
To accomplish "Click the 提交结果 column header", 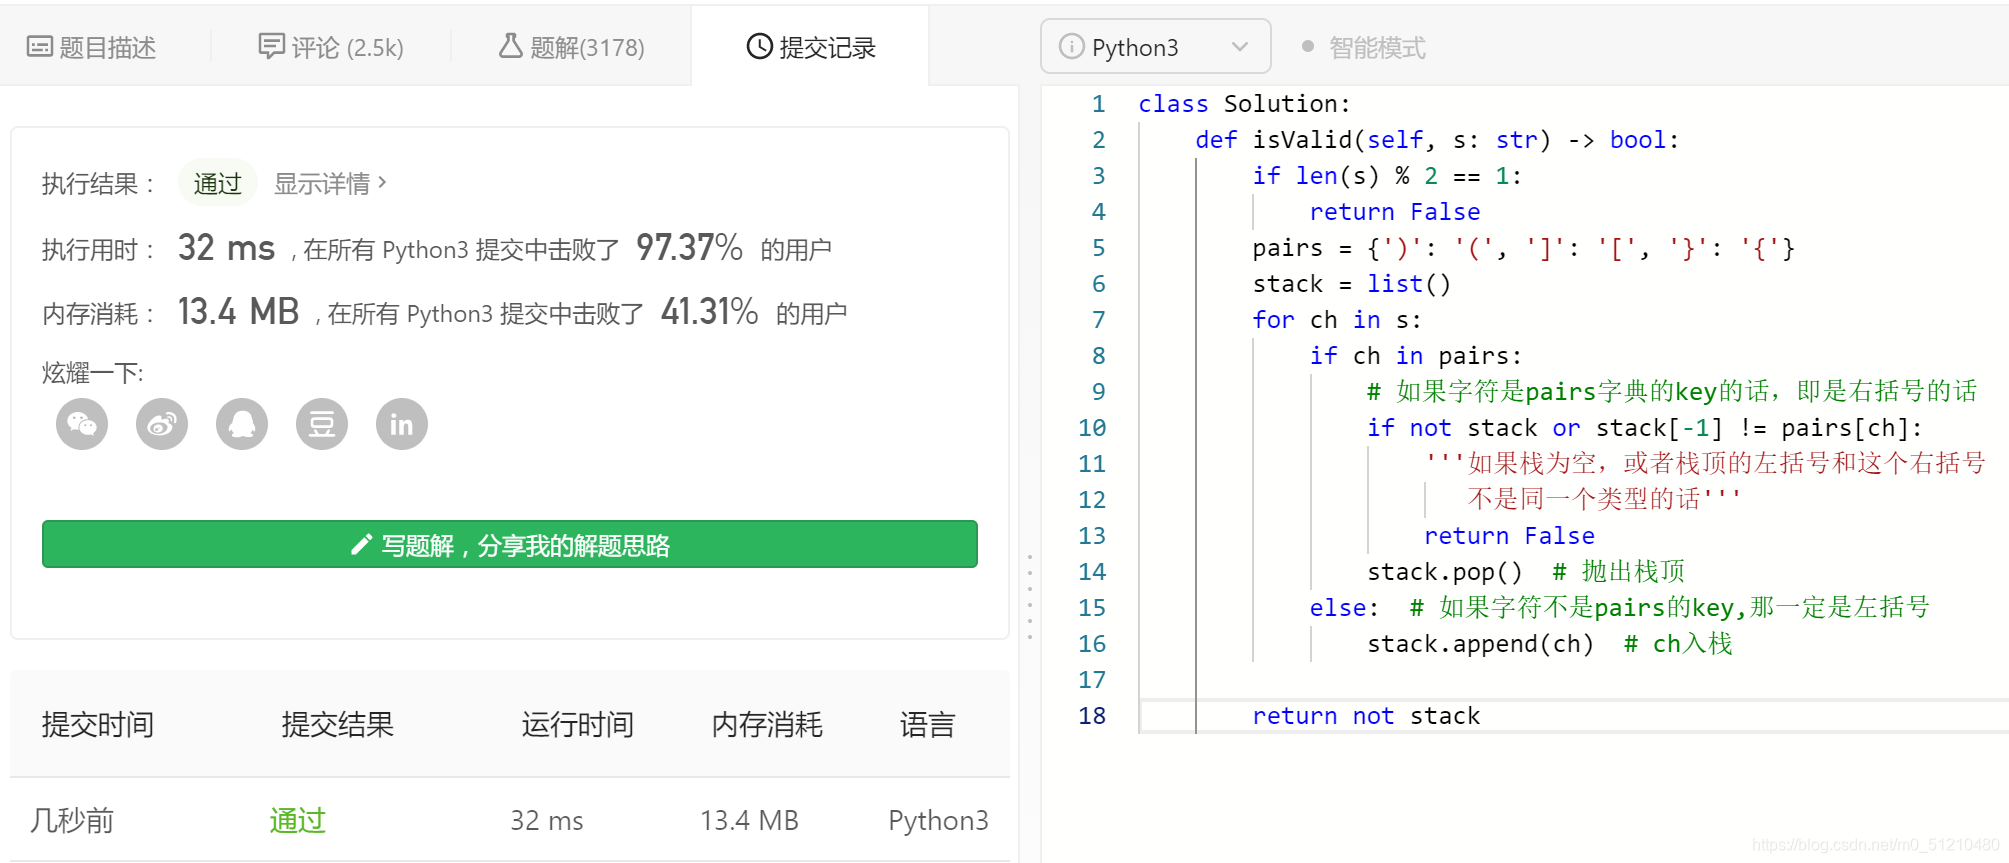I will pos(338,725).
